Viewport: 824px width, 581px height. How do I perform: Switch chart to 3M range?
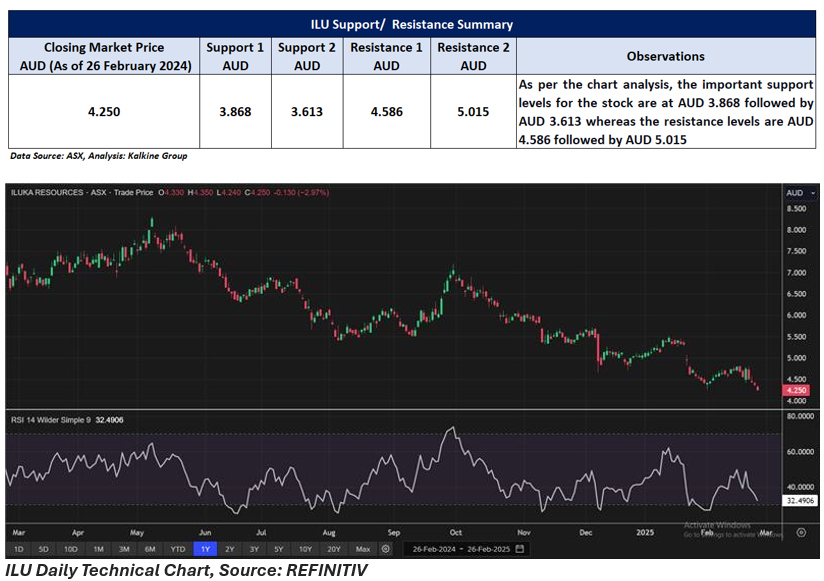click(x=124, y=549)
